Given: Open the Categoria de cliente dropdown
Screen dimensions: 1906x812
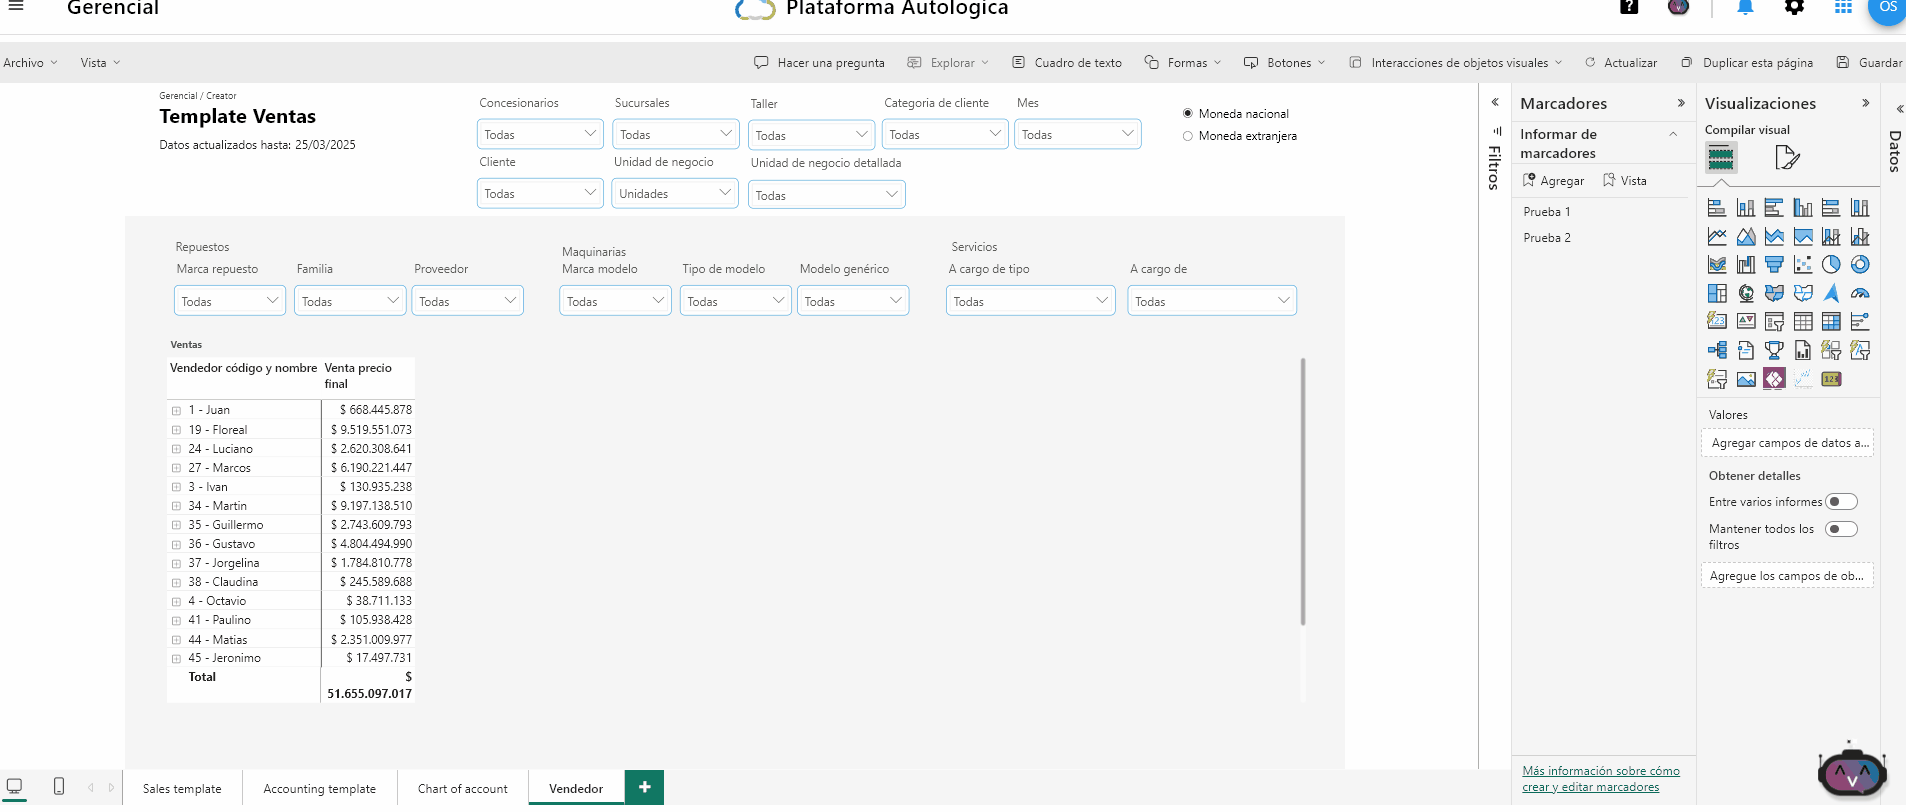Looking at the screenshot, I should pyautogui.click(x=945, y=134).
